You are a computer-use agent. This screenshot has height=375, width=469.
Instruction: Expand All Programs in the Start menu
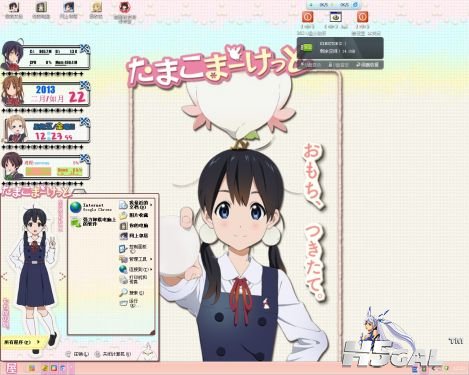[x=22, y=342]
